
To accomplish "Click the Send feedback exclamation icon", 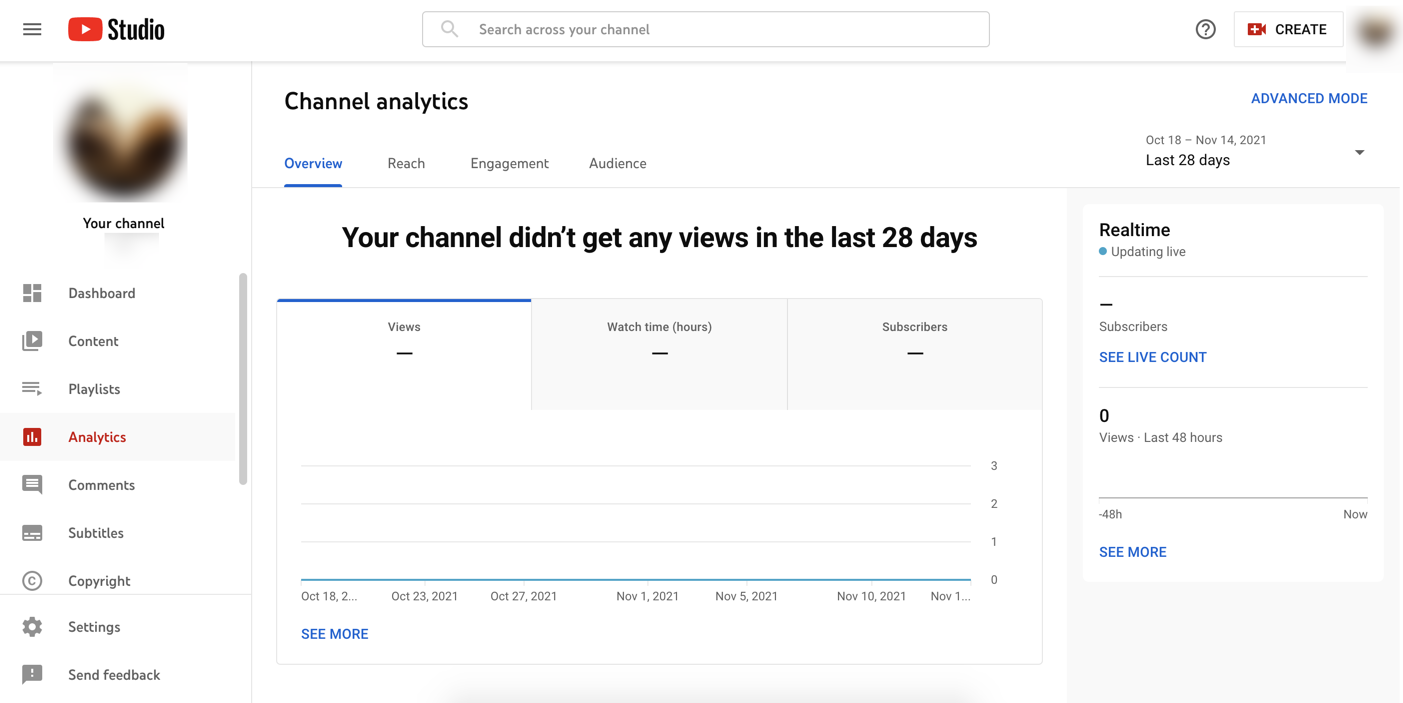I will pyautogui.click(x=32, y=675).
